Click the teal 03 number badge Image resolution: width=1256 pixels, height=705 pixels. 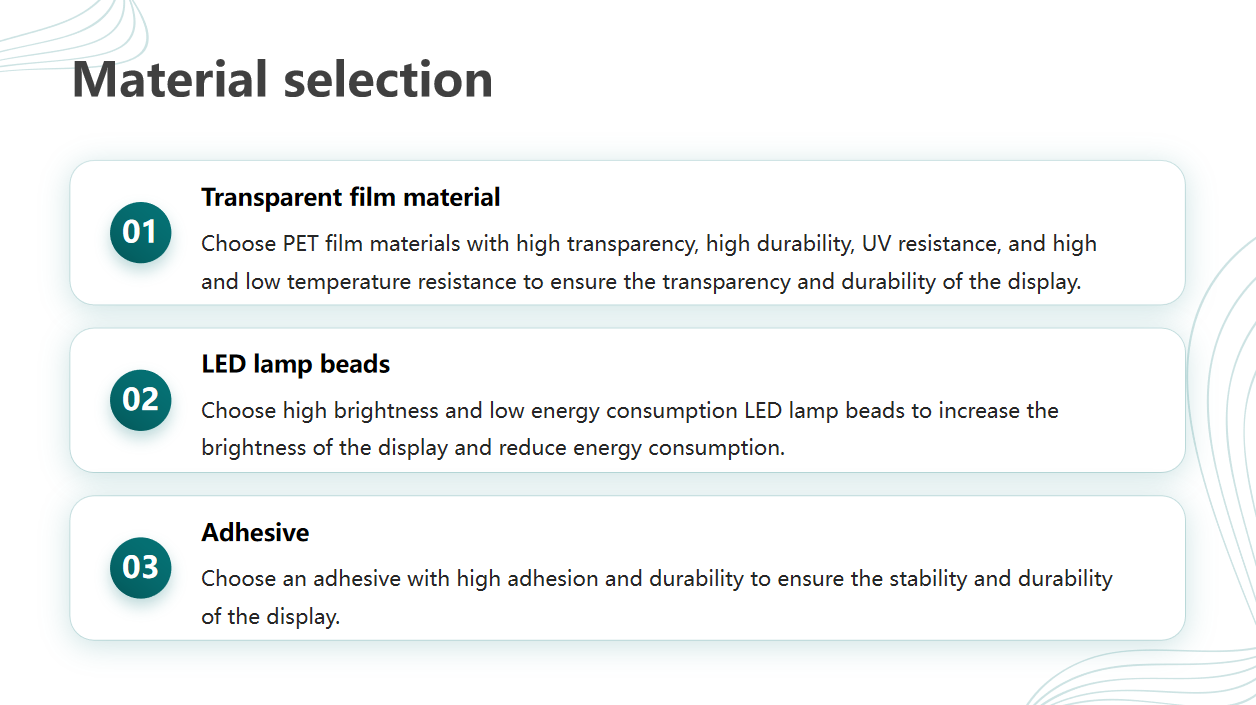(x=140, y=568)
